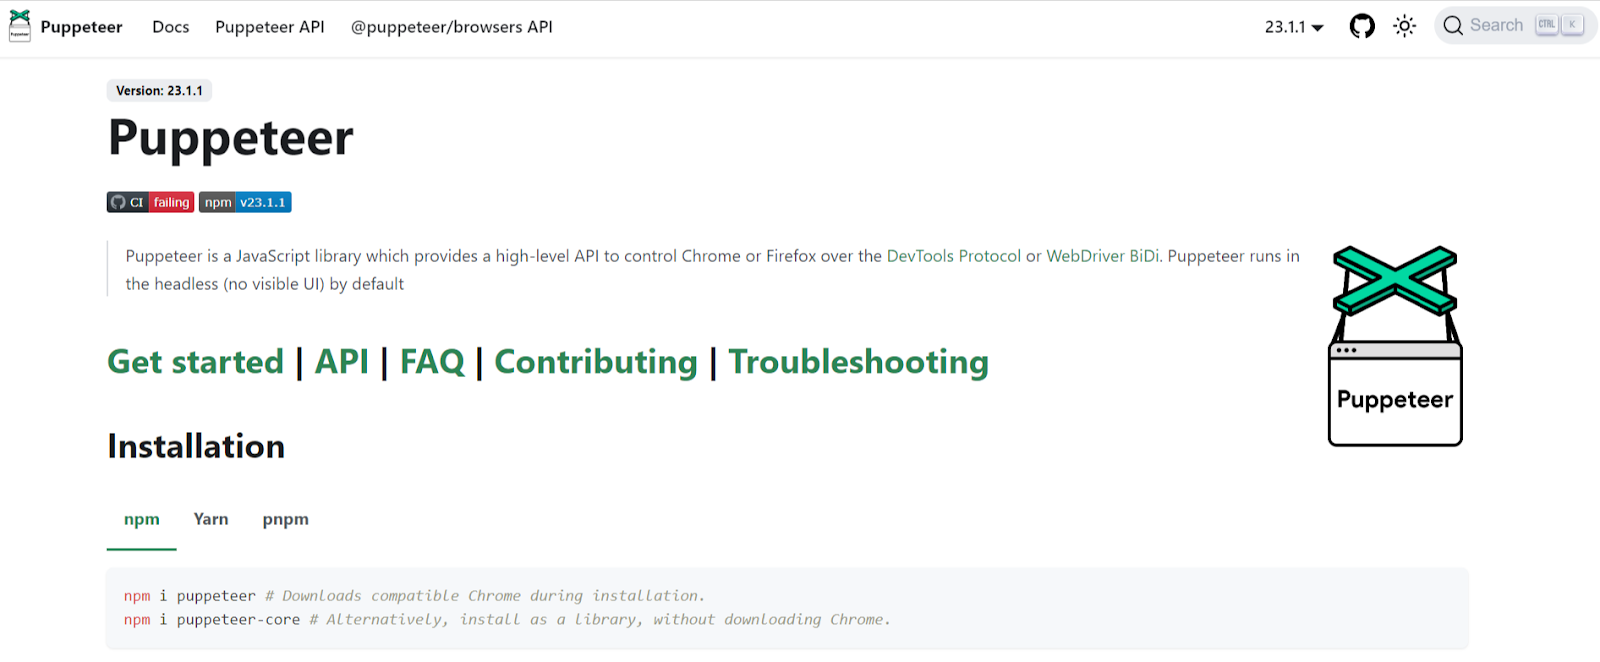Open the Docs menu item
Image resolution: width=1600 pixels, height=662 pixels.
click(170, 27)
